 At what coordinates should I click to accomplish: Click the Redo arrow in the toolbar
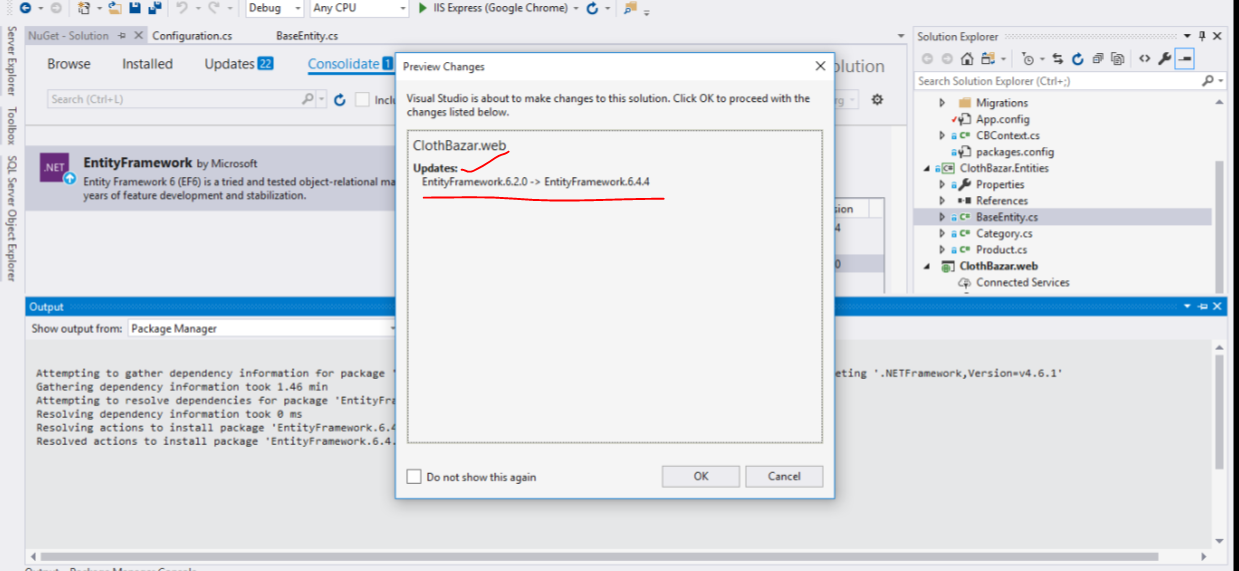click(x=215, y=8)
